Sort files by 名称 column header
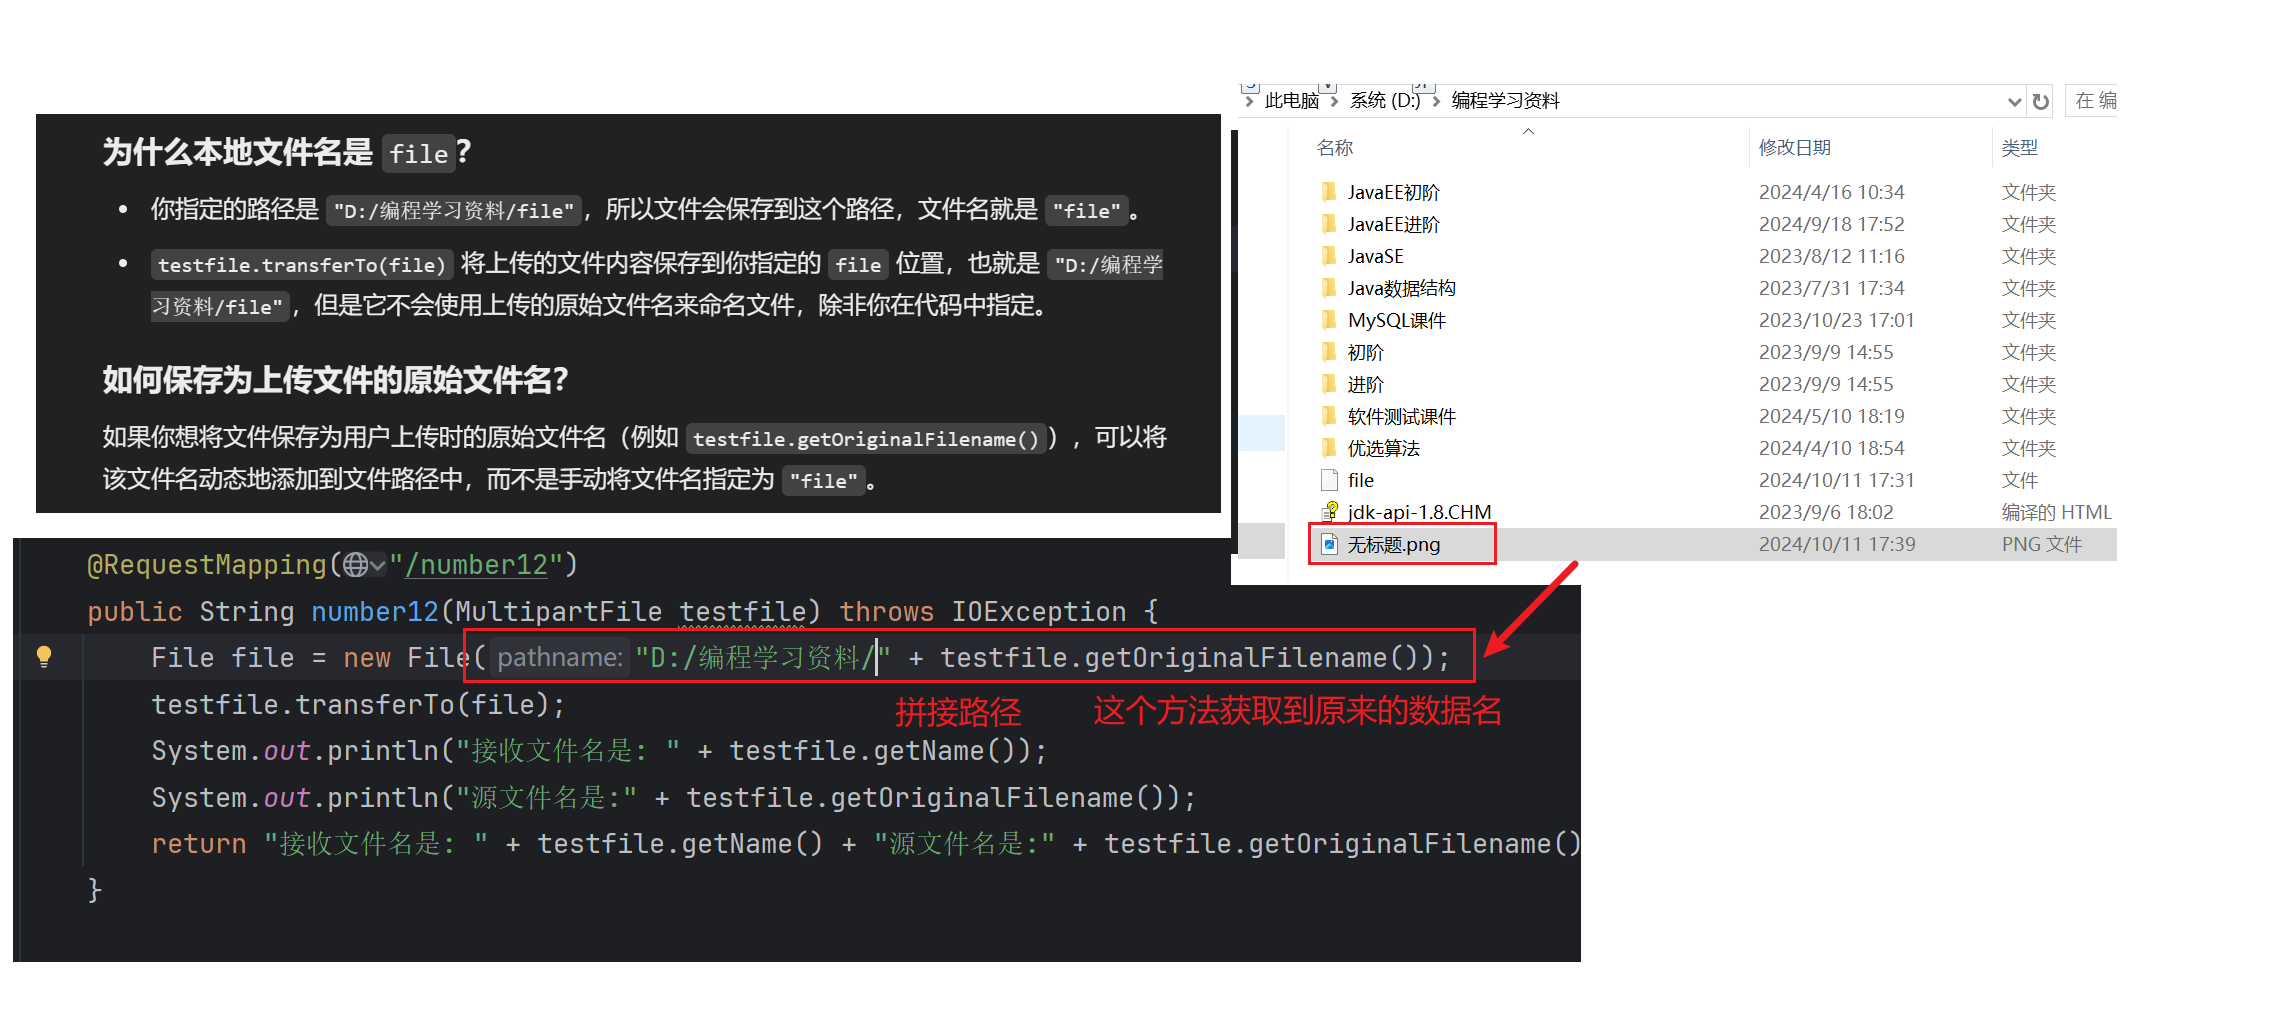The image size is (2275, 1023). tap(1335, 148)
